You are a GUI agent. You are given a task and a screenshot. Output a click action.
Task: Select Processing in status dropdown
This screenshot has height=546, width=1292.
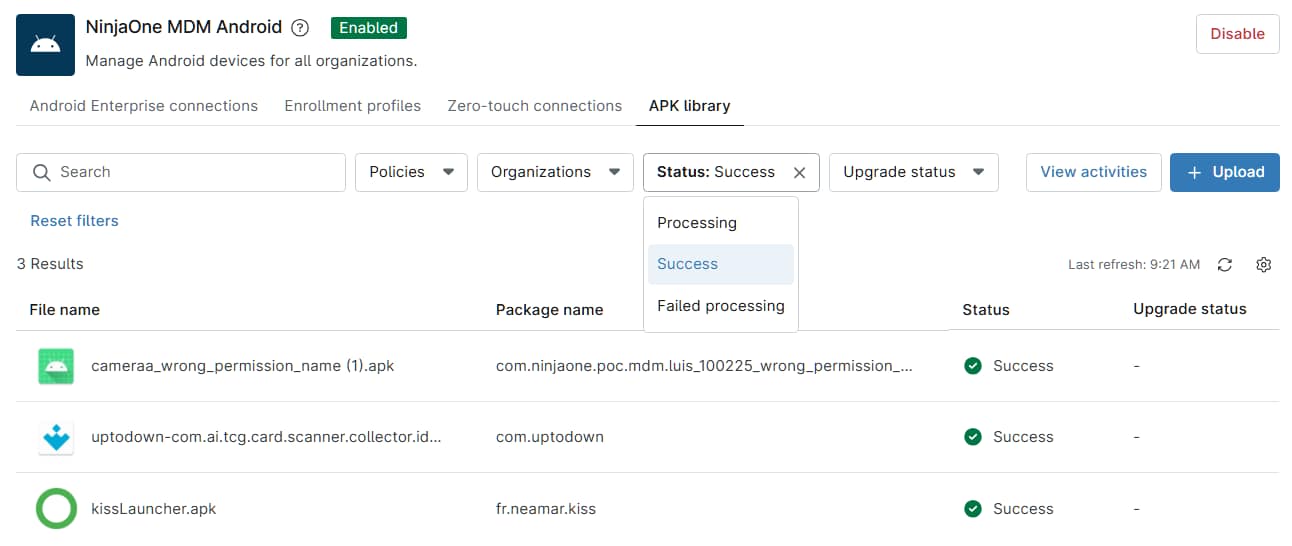(x=721, y=223)
